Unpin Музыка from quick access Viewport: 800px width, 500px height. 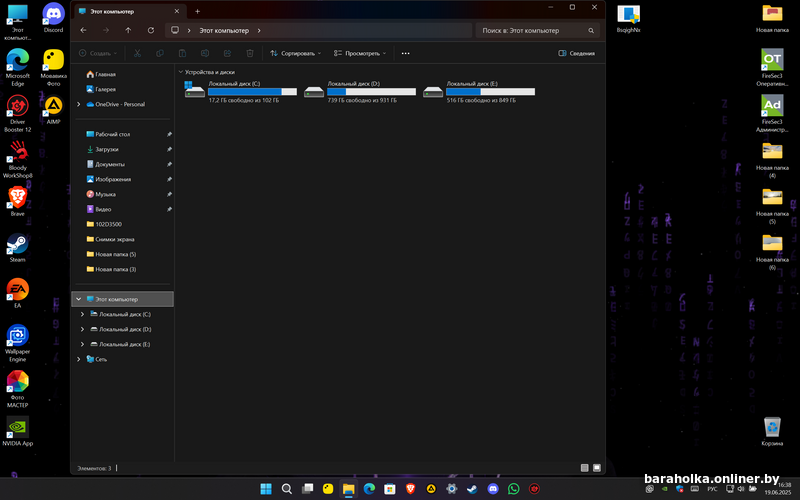click(x=169, y=194)
